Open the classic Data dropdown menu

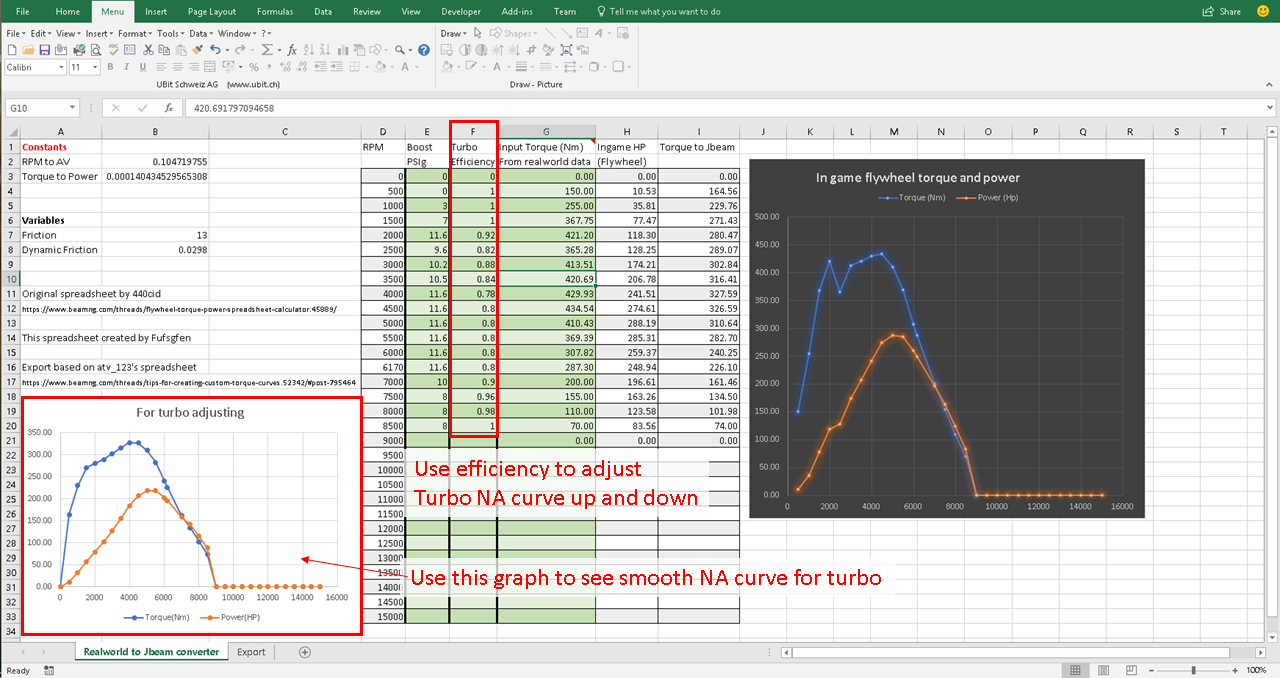[201, 33]
